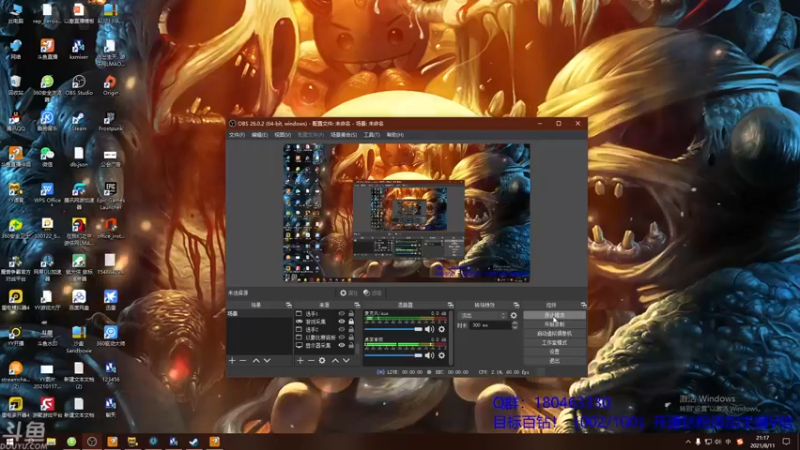Viewport: 800px width, 450px height.
Task: Click the start virtual camera button
Action: point(554,334)
